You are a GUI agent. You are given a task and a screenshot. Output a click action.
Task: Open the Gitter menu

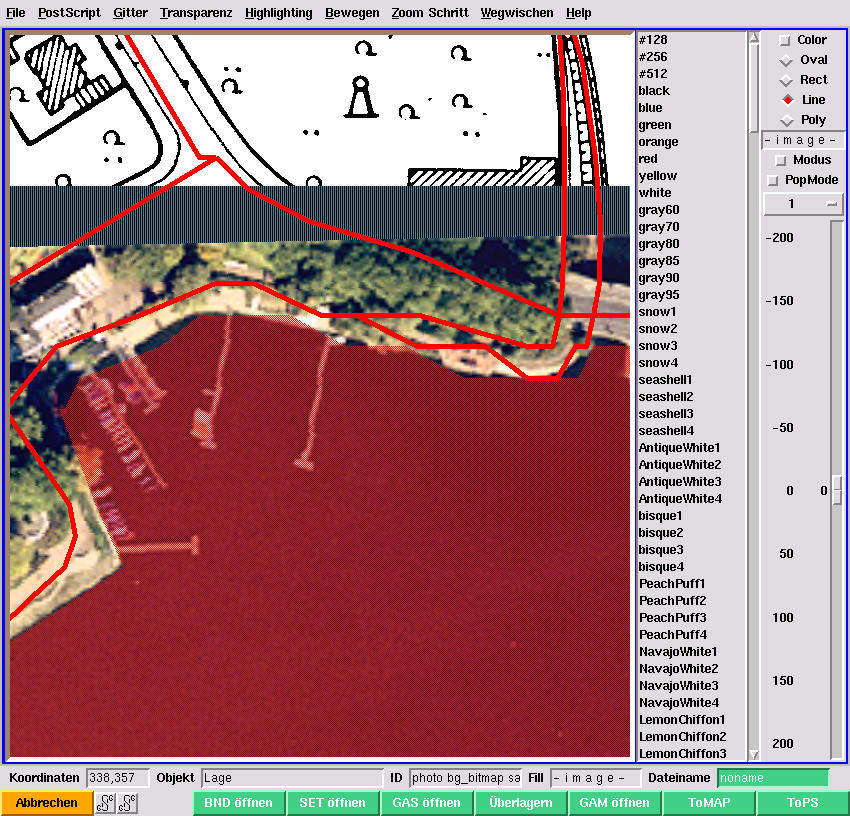pyautogui.click(x=130, y=13)
